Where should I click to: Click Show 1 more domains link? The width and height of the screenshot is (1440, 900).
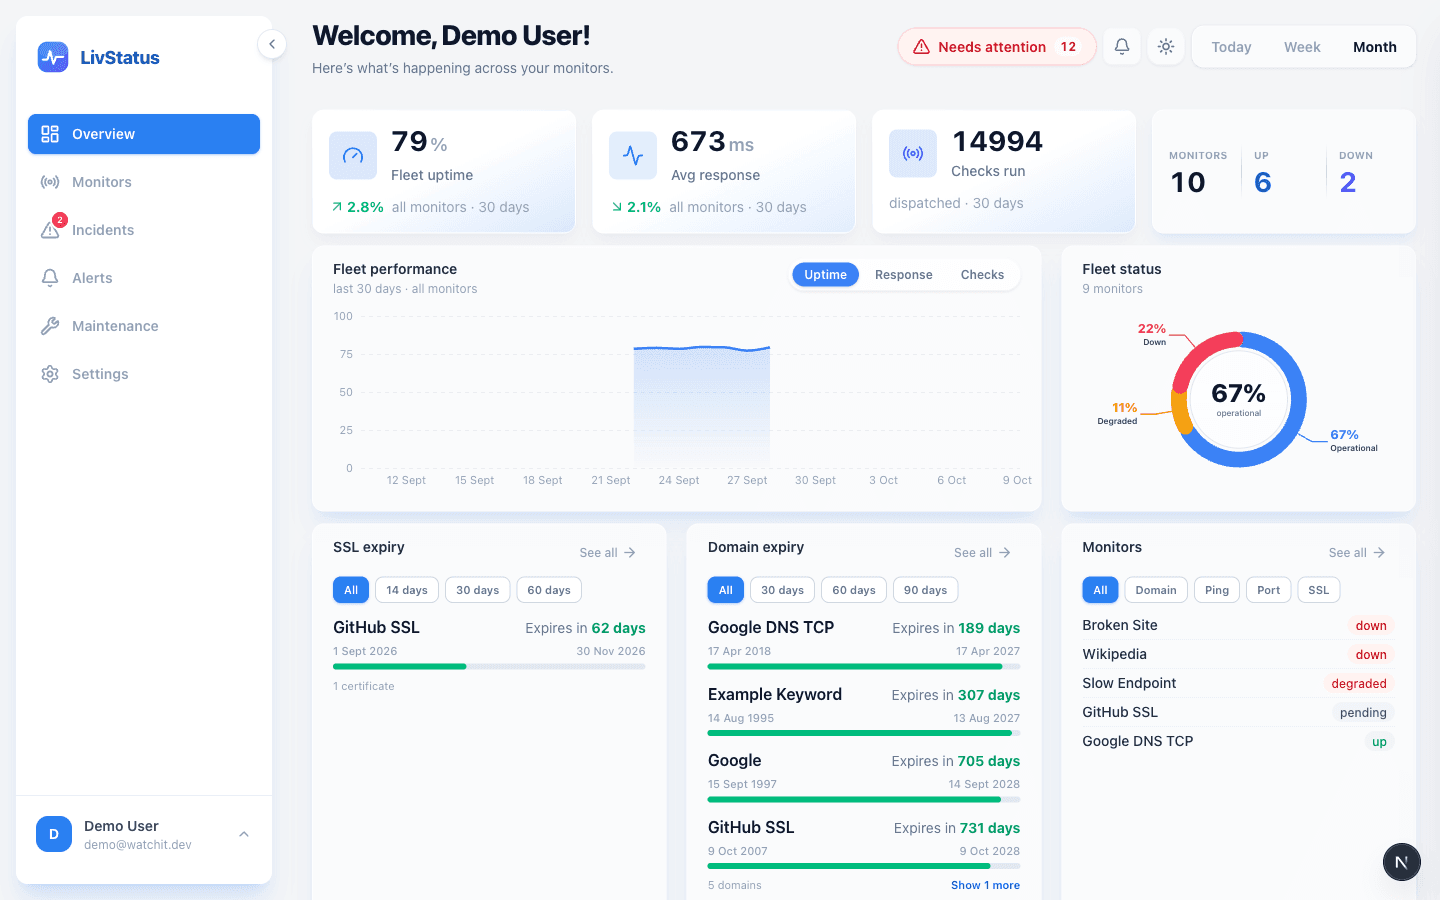985,885
